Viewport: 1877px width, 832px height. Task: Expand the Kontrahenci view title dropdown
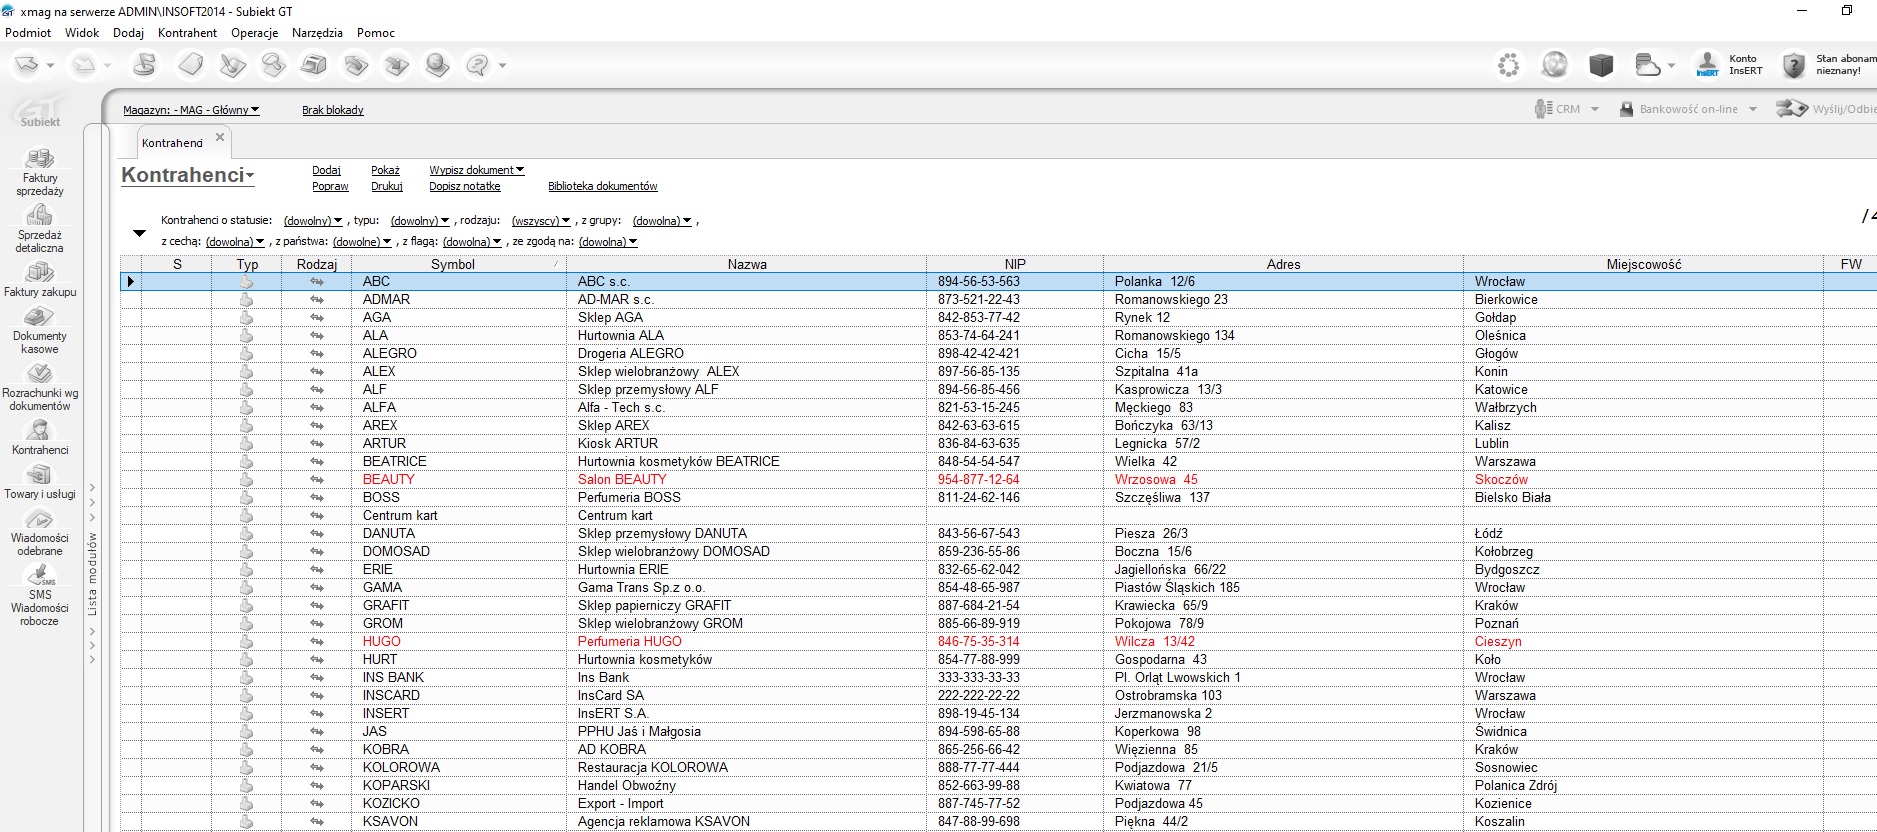pyautogui.click(x=188, y=175)
